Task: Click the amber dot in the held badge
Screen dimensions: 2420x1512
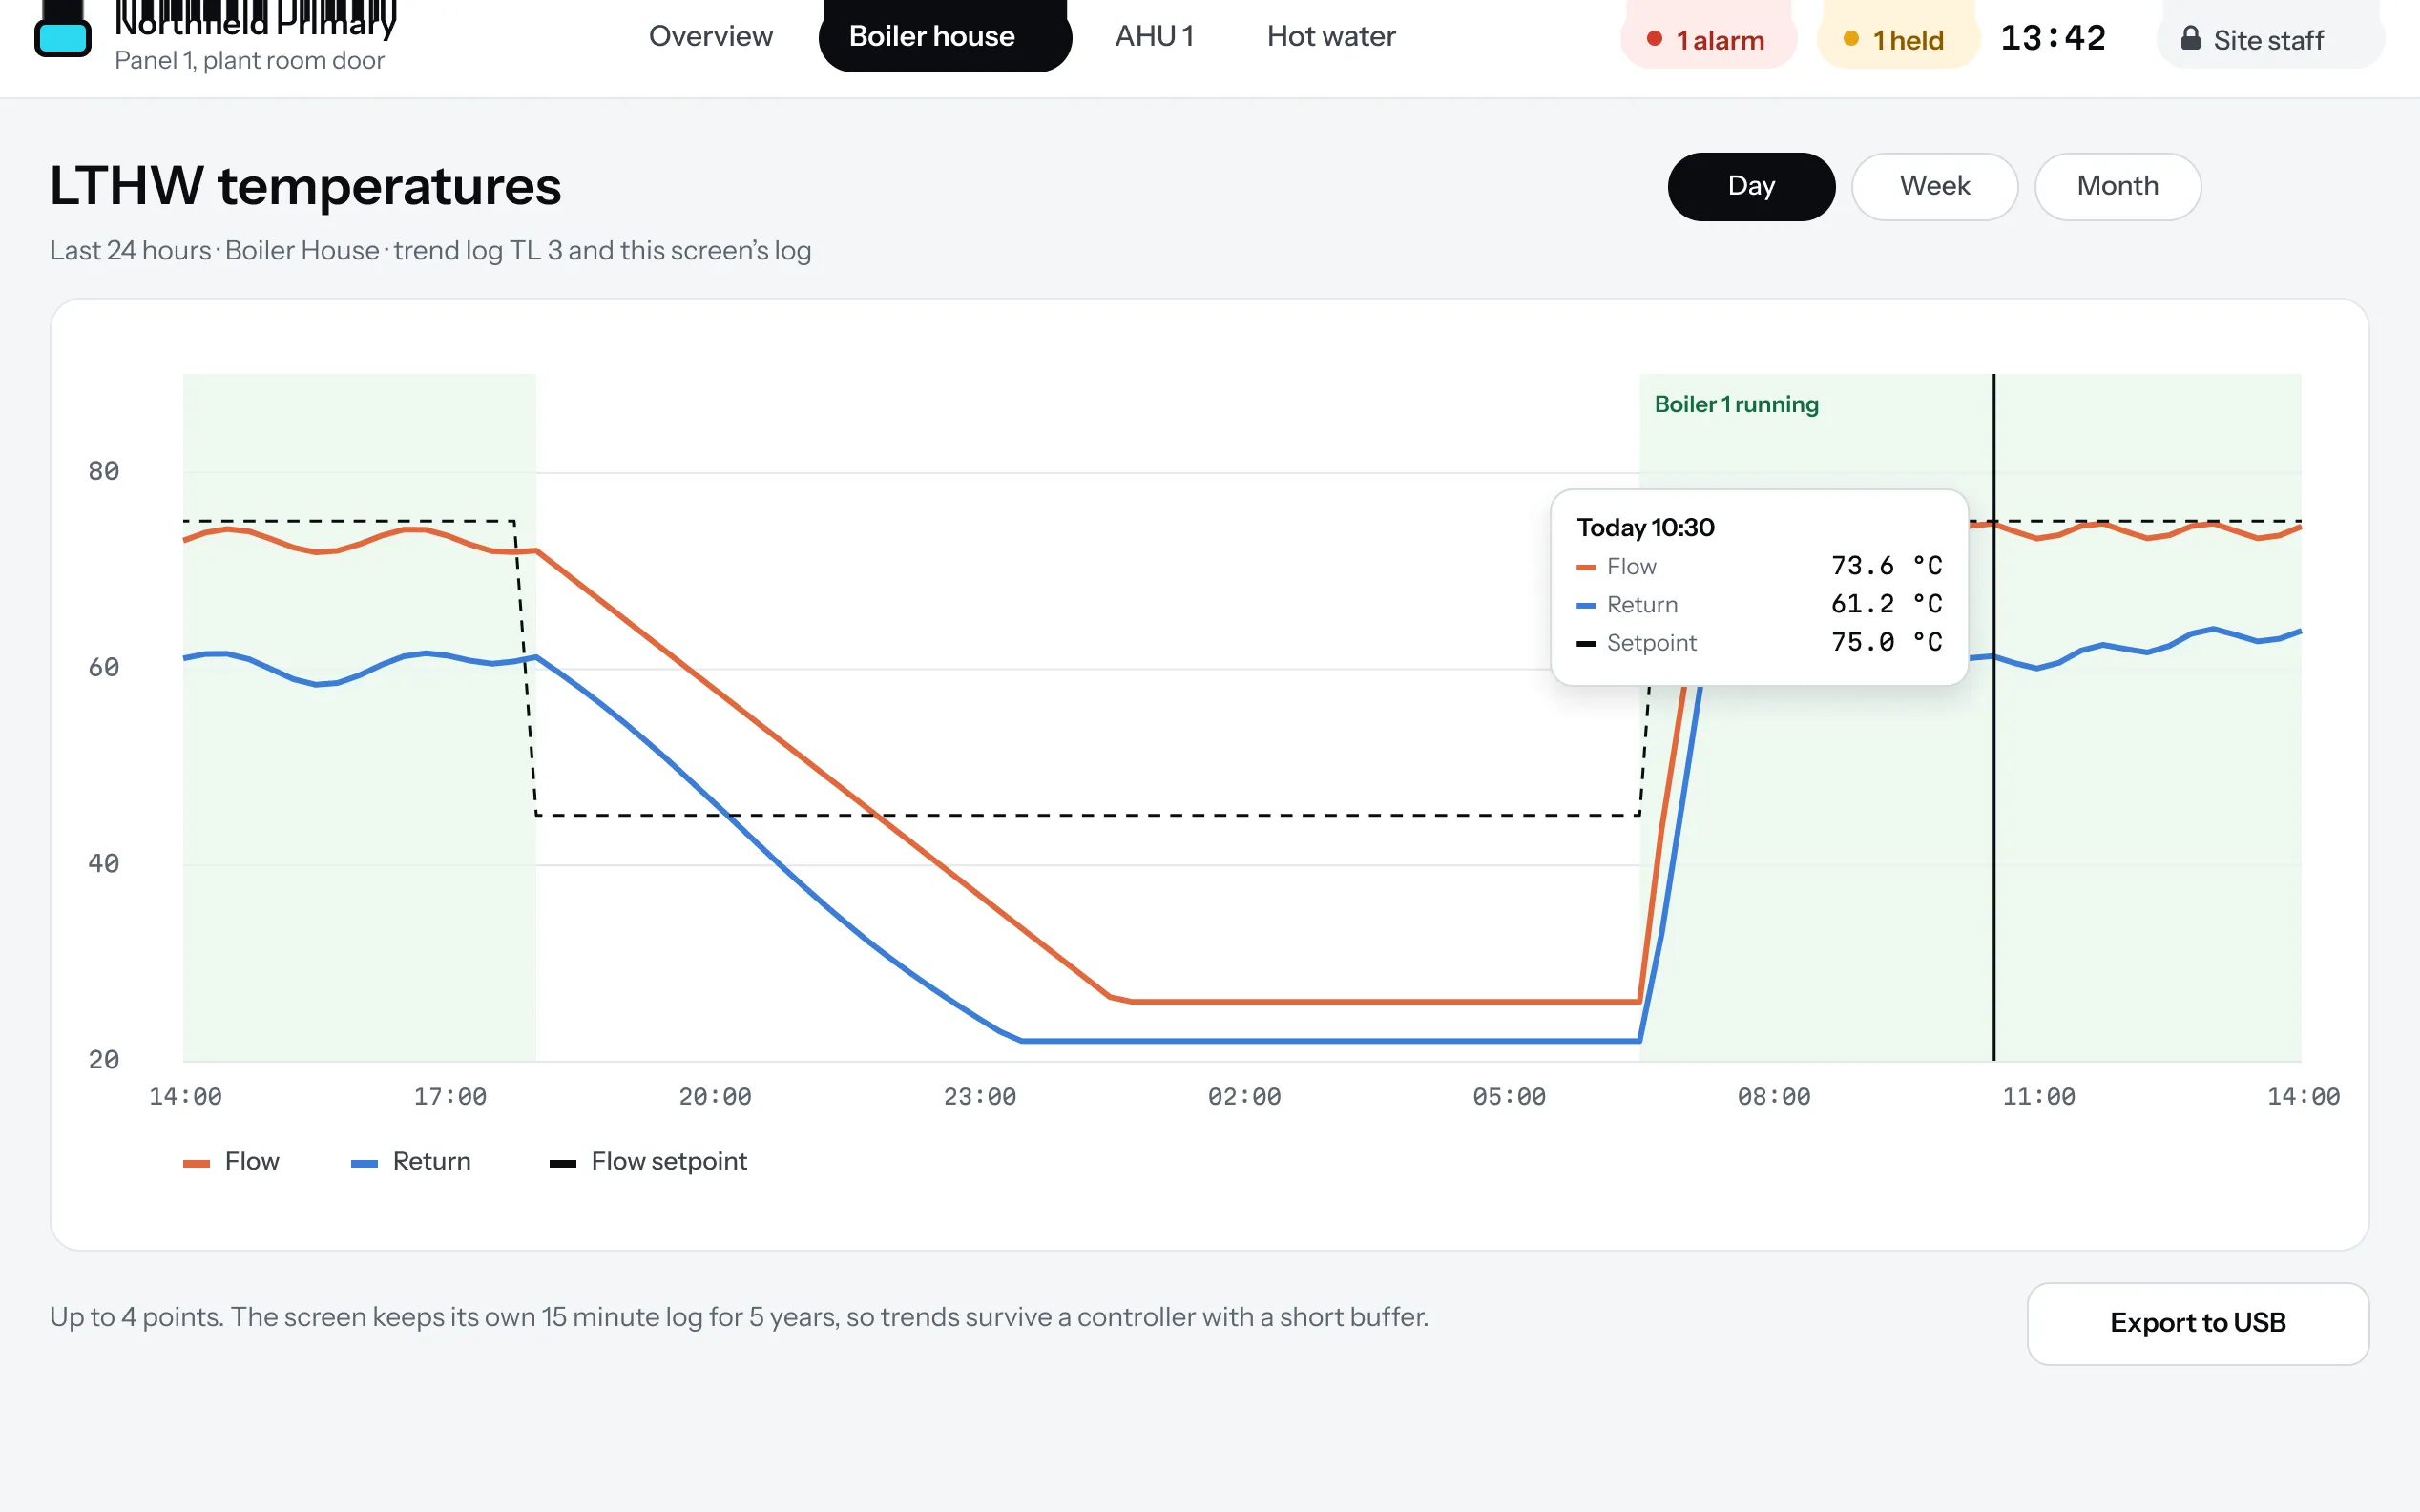Action: [1850, 39]
